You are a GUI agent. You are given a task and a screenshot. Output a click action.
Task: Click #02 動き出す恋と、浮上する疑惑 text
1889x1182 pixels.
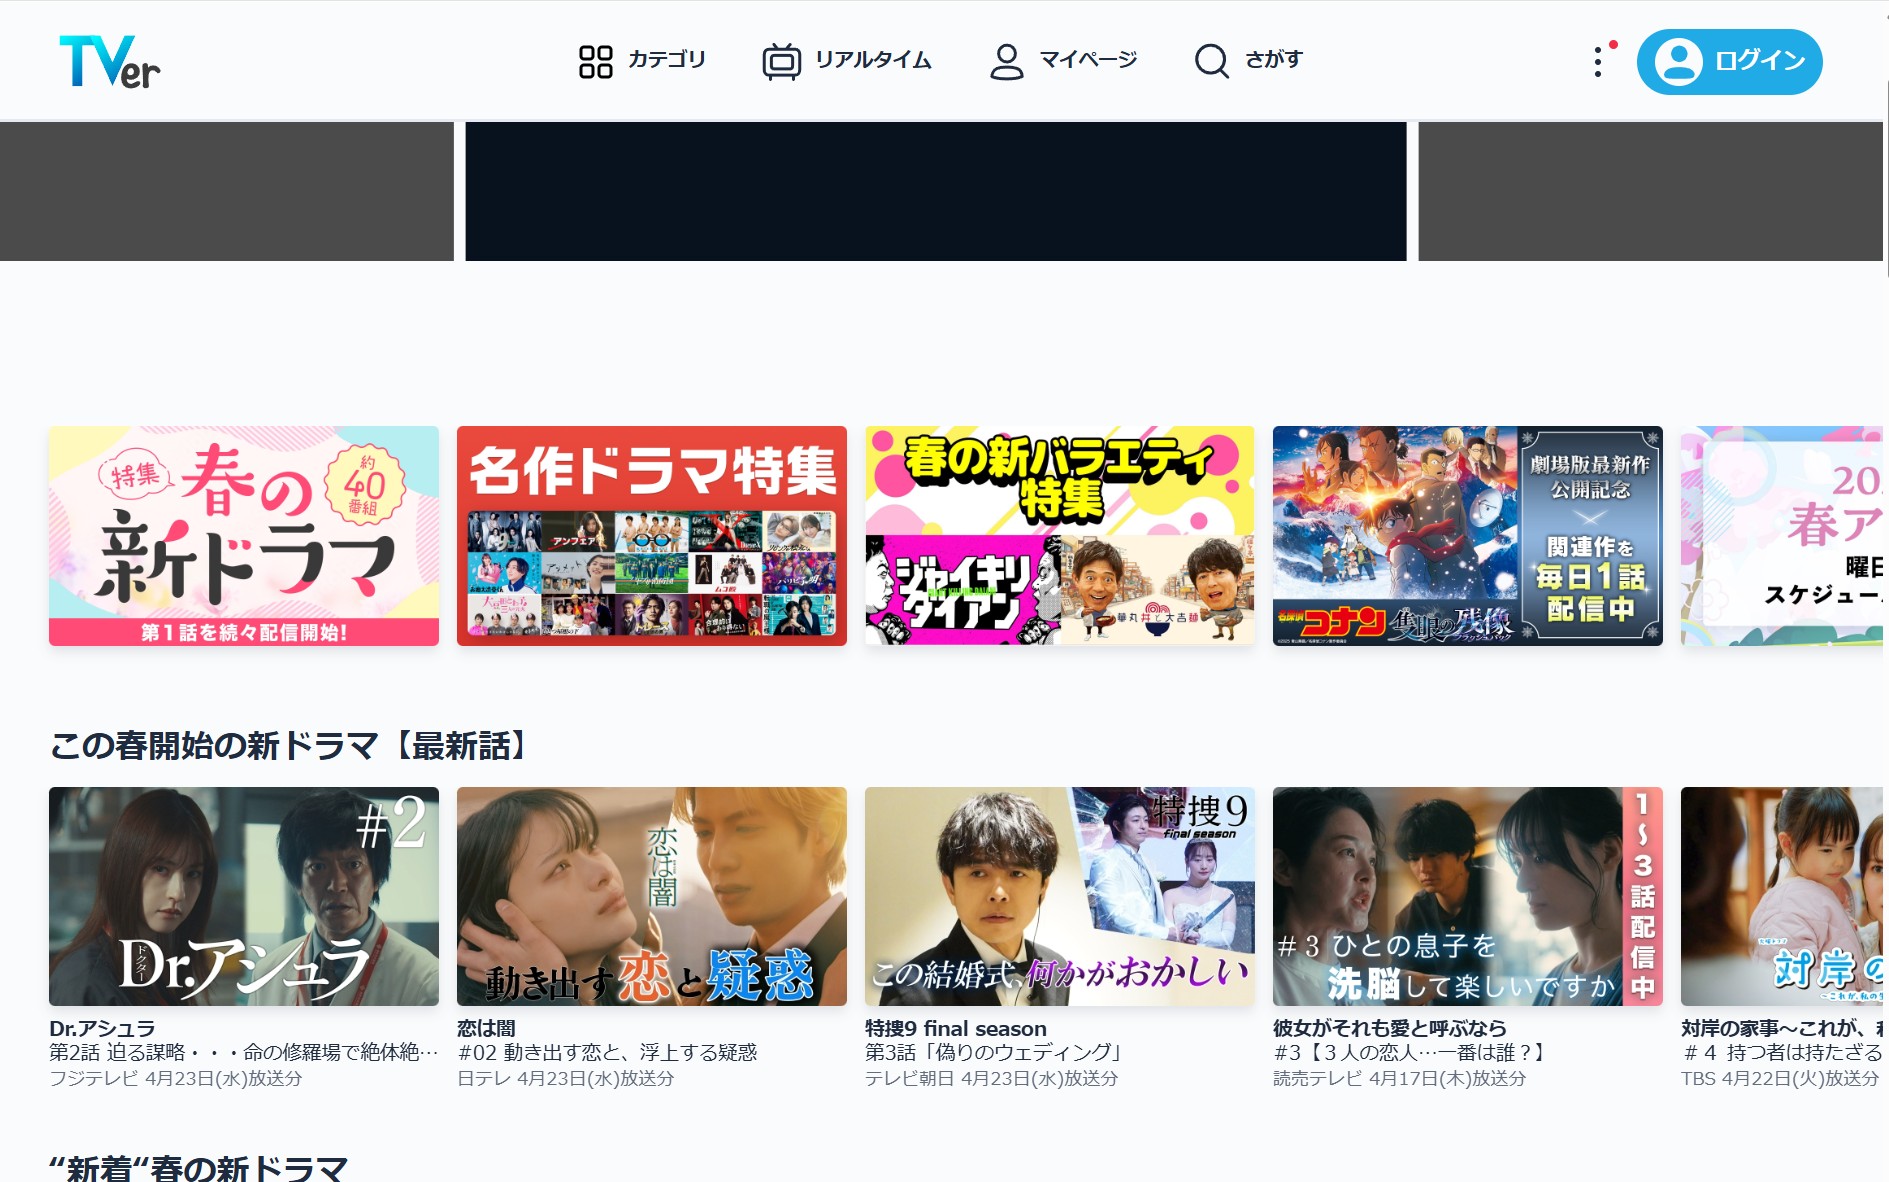click(x=608, y=1052)
